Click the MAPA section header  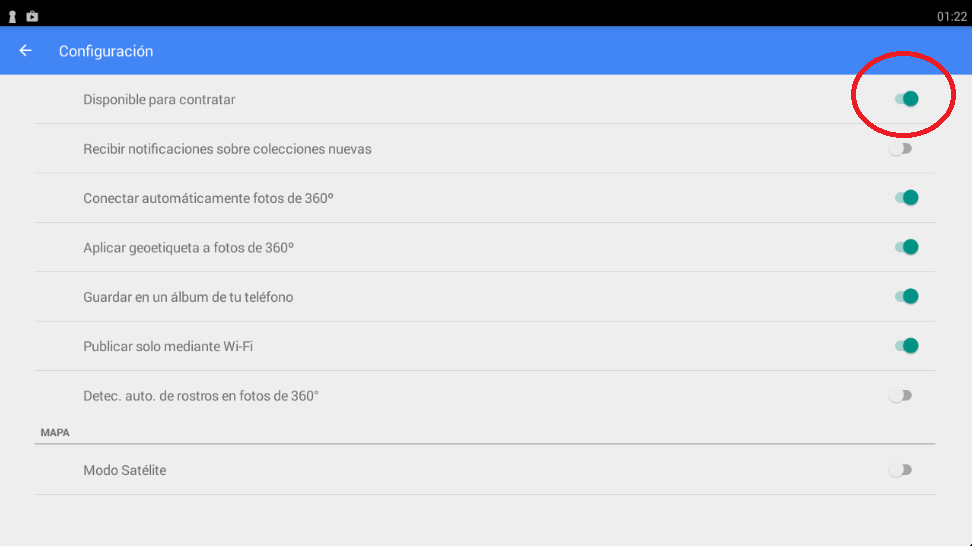click(55, 433)
